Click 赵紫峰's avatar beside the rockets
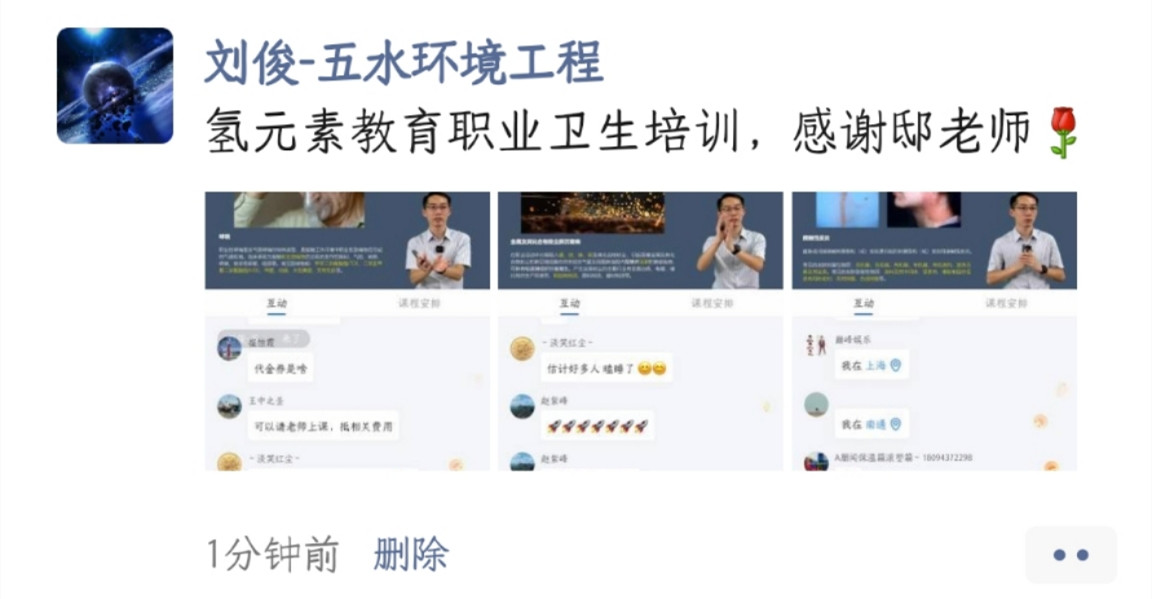This screenshot has width=1152, height=599. pos(522,406)
